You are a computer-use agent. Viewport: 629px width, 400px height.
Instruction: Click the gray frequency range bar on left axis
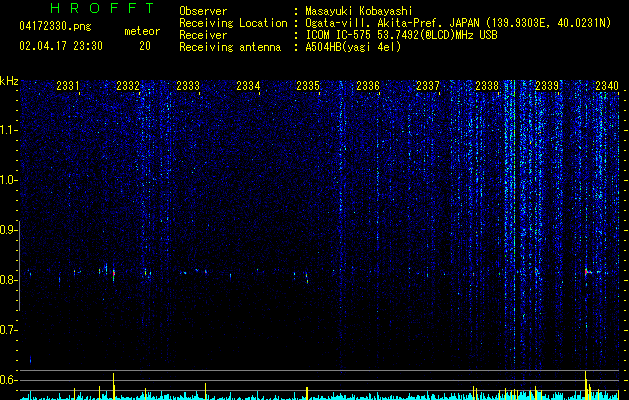pos(19,266)
